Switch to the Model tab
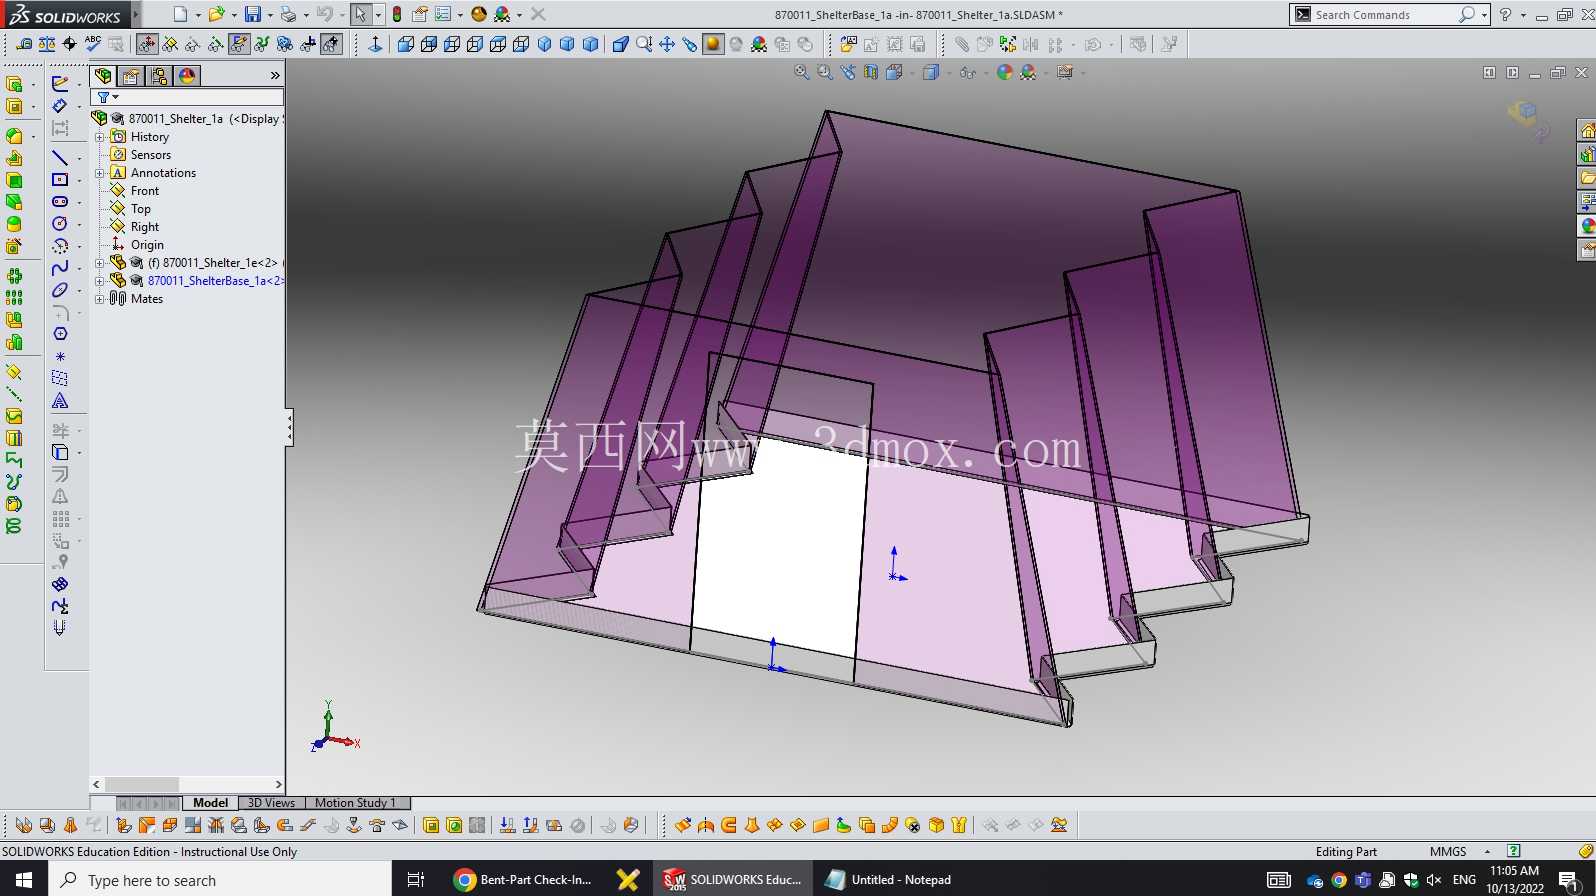This screenshot has width=1596, height=896. click(x=210, y=803)
